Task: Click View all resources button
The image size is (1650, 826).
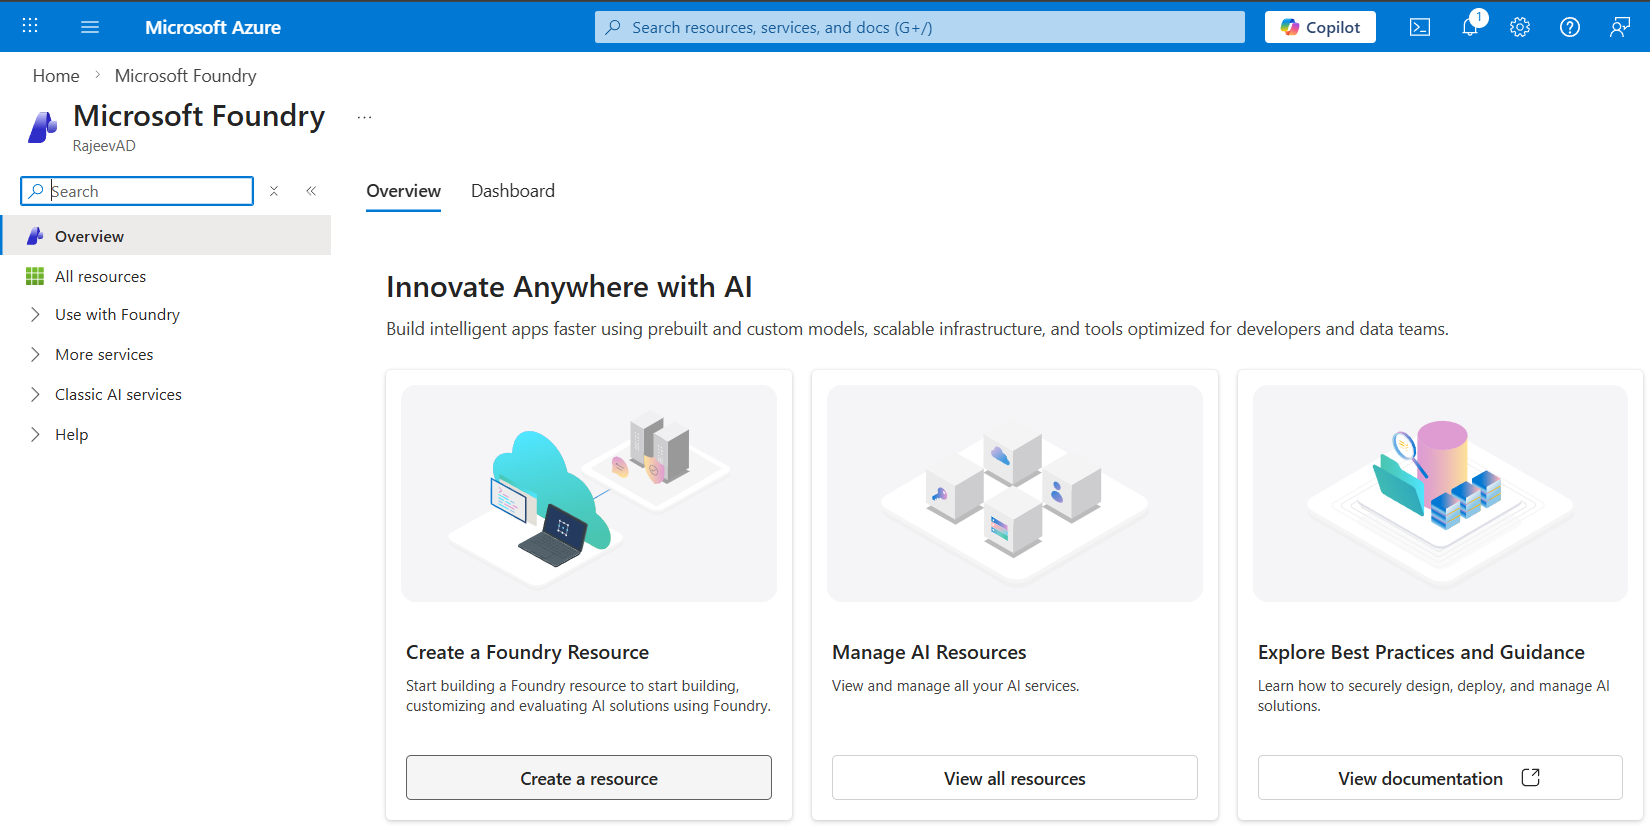Action: 1014,778
